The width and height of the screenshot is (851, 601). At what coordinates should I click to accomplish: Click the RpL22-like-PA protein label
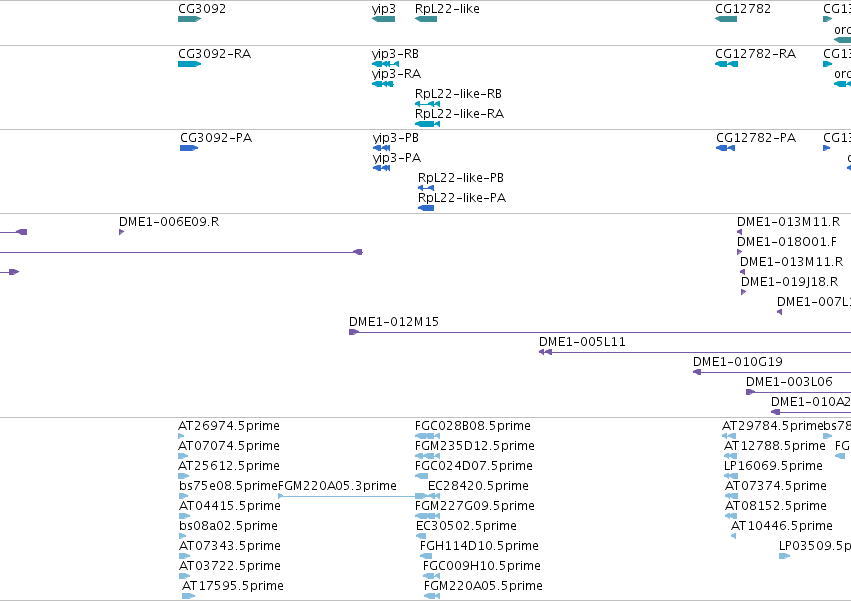coord(462,198)
